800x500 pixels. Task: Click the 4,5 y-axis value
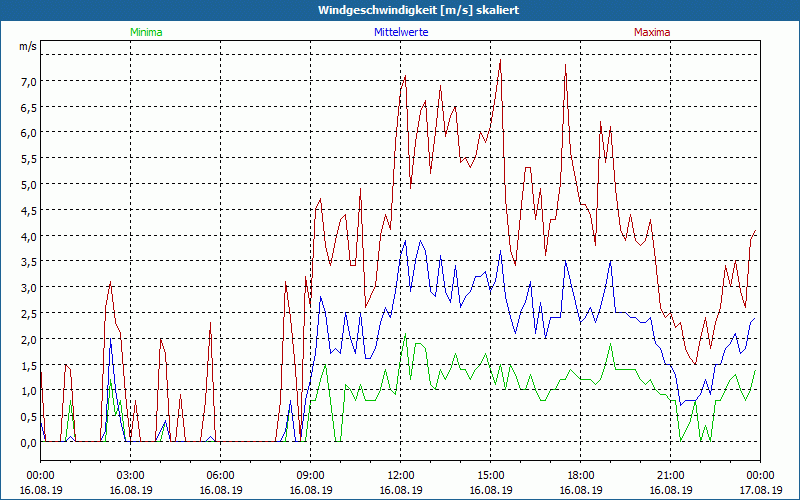pyautogui.click(x=28, y=211)
